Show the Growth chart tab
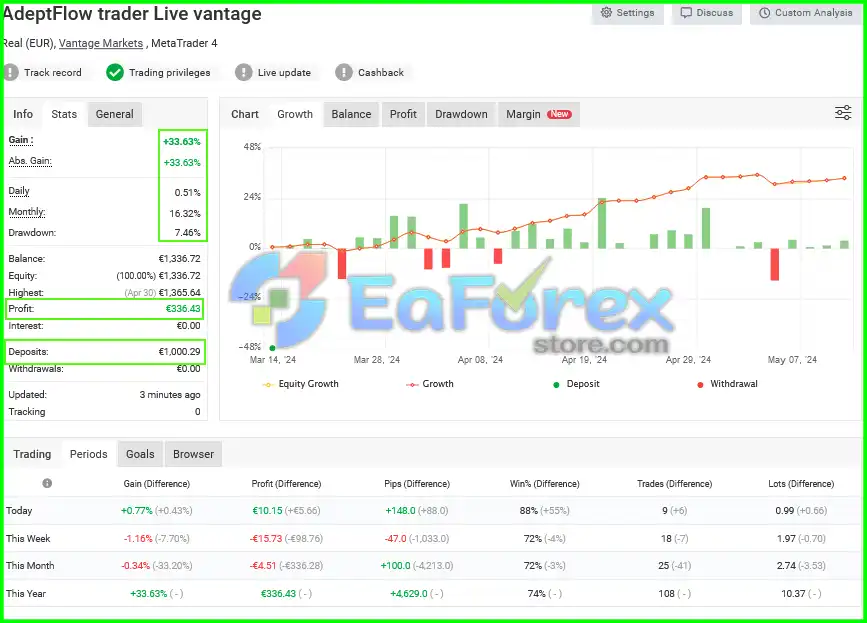 click(295, 114)
